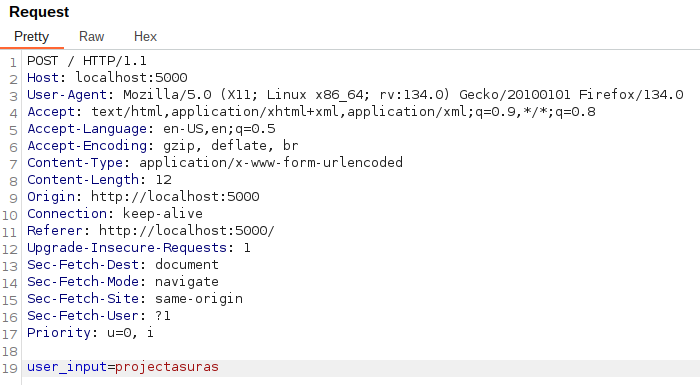Click the Content-Length value 12
700x385 pixels.
click(x=163, y=180)
